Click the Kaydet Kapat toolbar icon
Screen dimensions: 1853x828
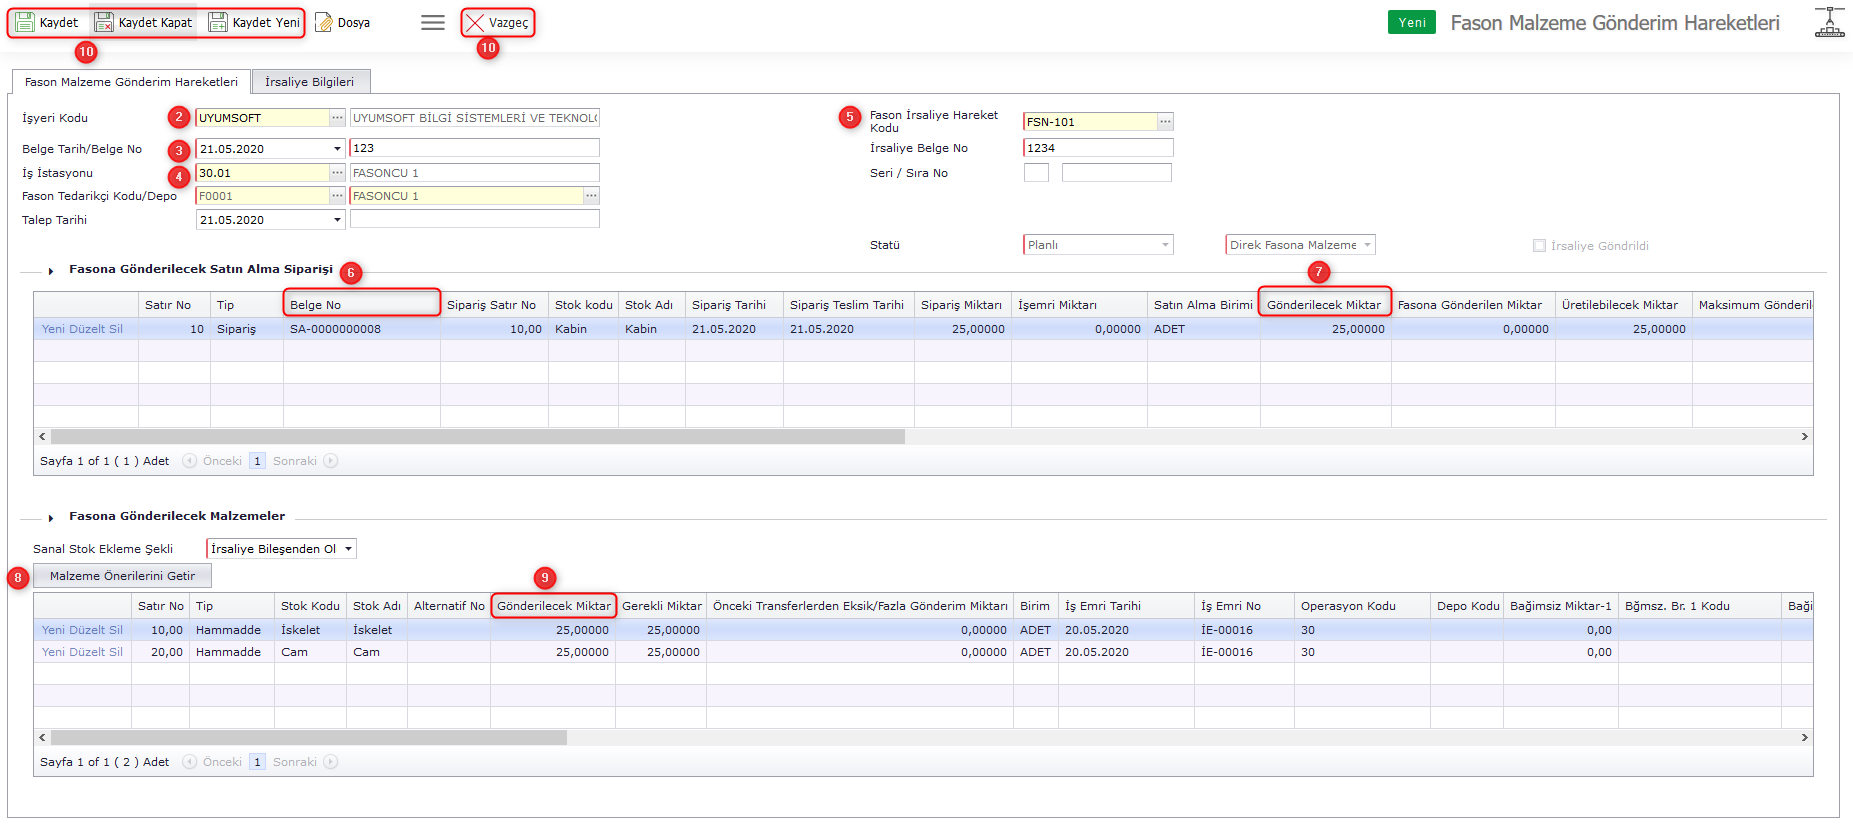[x=104, y=22]
